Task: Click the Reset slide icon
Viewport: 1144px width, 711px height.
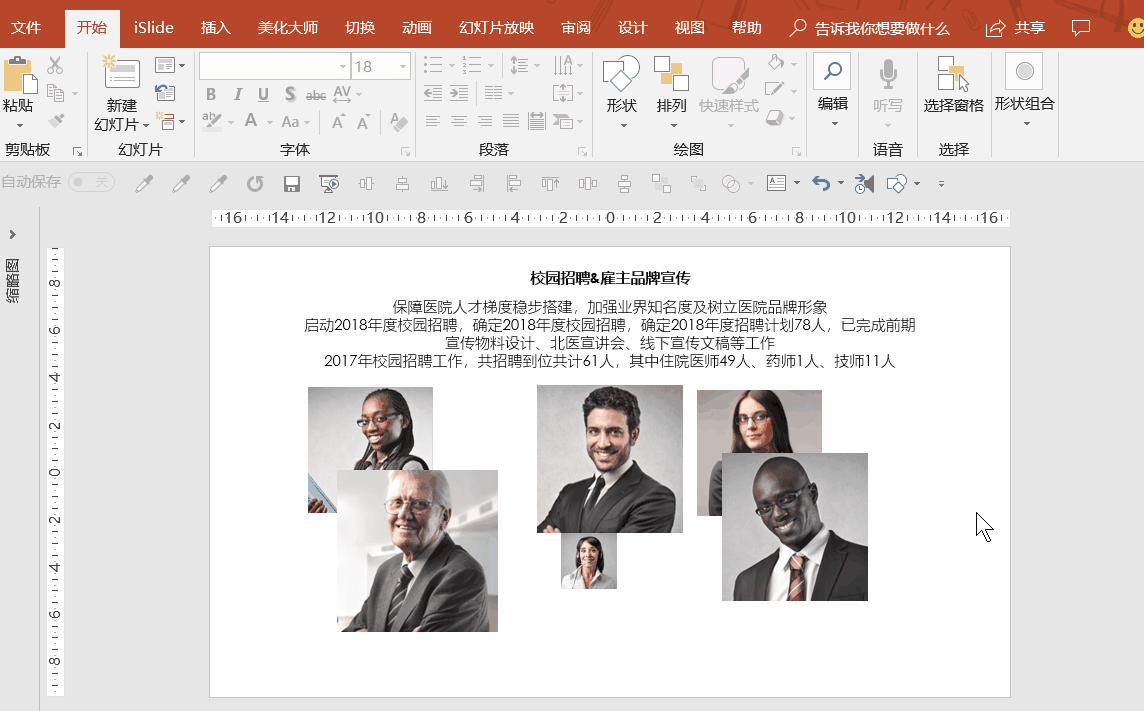Action: point(165,93)
